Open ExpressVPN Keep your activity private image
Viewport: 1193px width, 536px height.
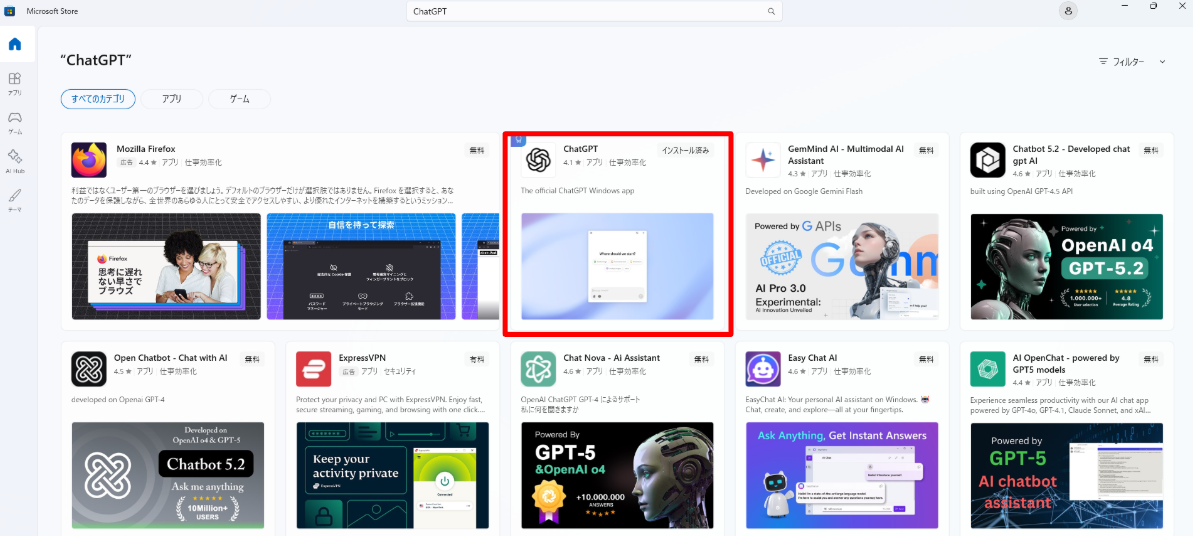click(393, 475)
